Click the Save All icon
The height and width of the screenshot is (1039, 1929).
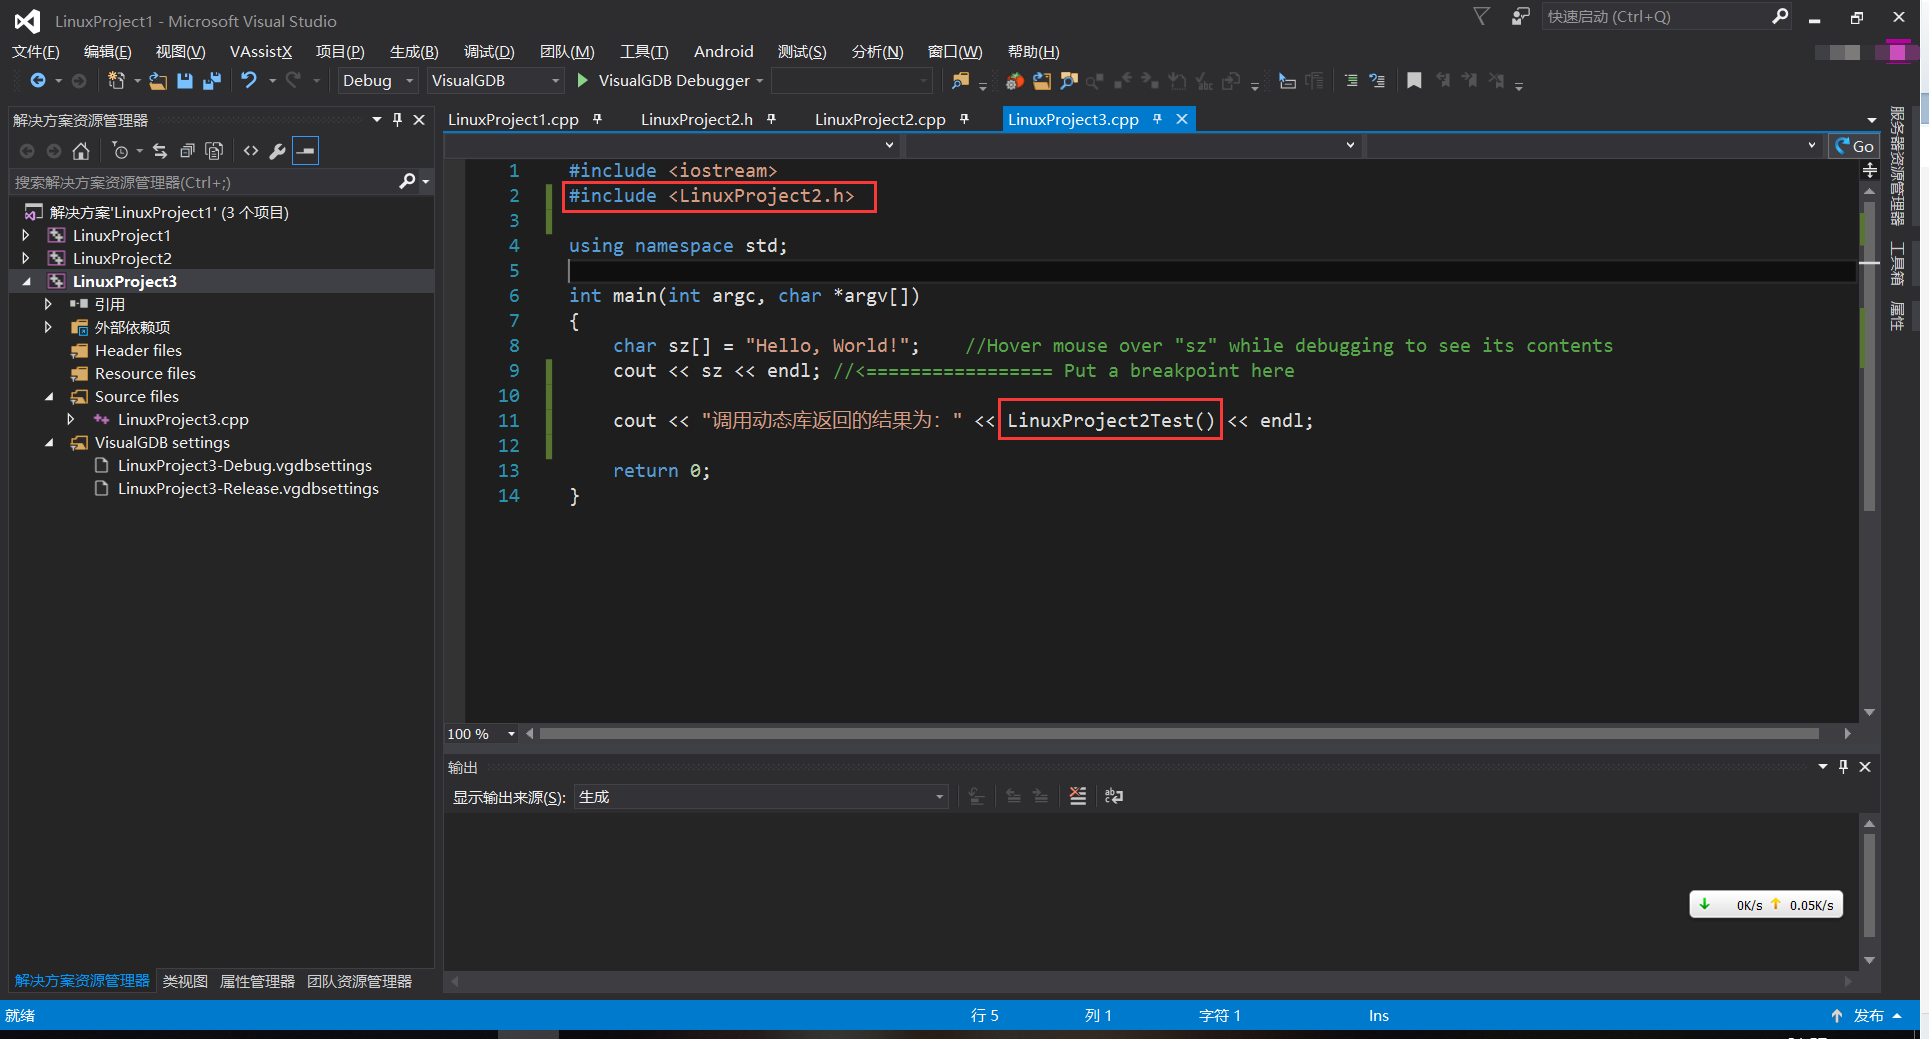212,80
